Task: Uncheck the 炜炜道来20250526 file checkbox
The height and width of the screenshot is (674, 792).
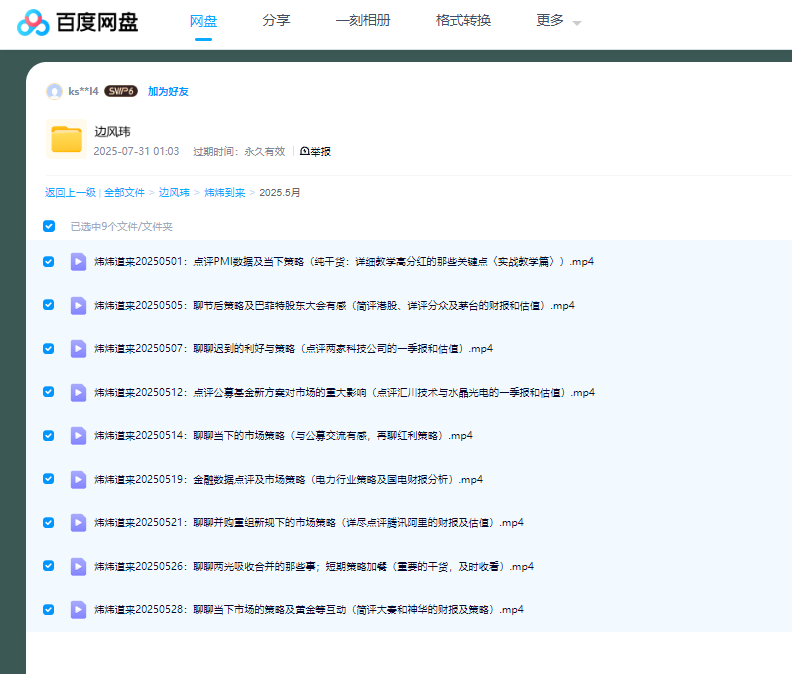Action: click(49, 566)
